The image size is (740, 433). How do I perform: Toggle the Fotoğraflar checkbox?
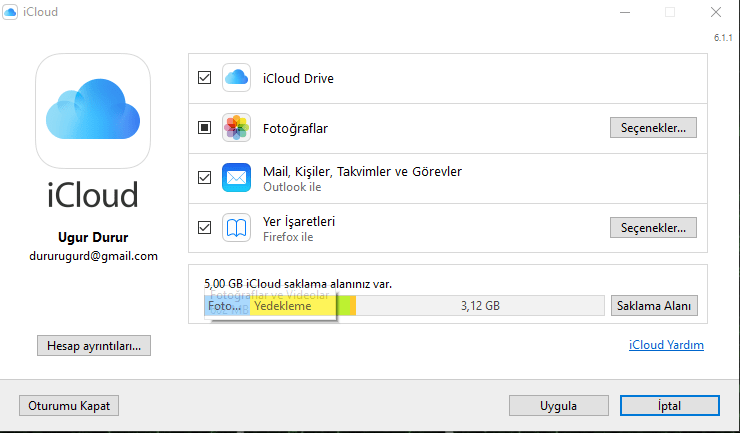pyautogui.click(x=205, y=128)
